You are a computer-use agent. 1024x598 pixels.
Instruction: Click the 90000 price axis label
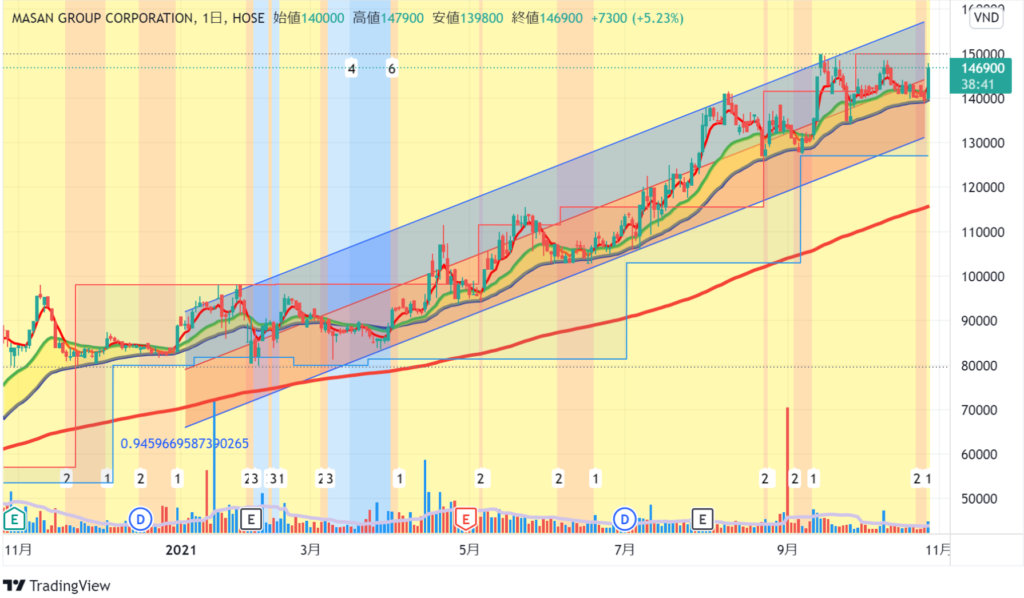[979, 321]
